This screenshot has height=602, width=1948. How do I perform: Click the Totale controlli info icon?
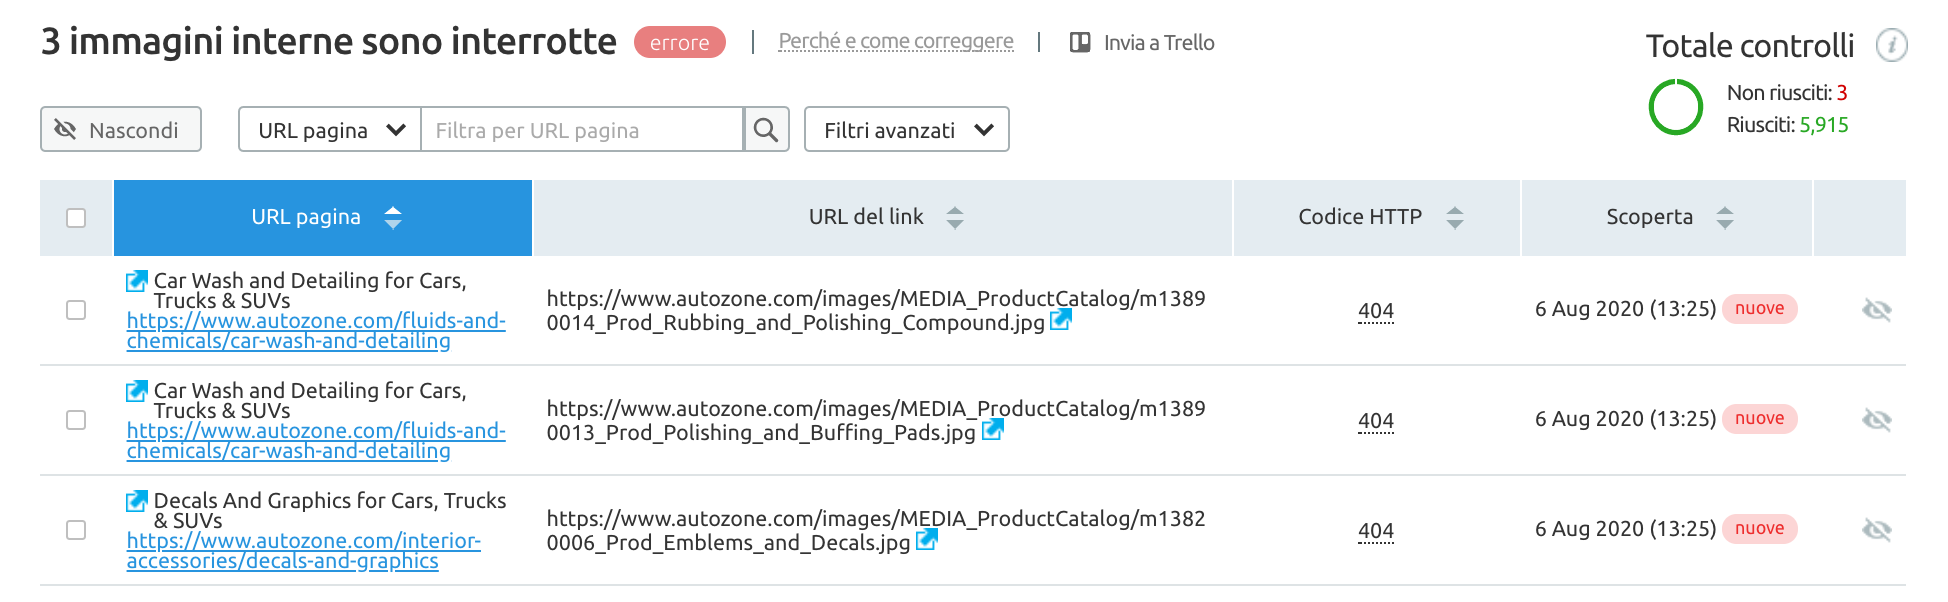coord(1891,45)
